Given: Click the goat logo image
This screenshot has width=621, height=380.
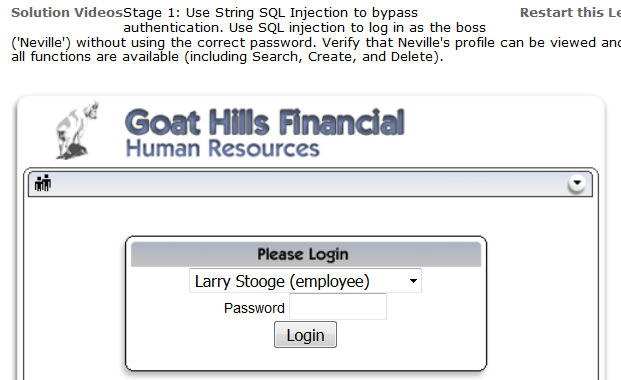Looking at the screenshot, I should click(77, 130).
